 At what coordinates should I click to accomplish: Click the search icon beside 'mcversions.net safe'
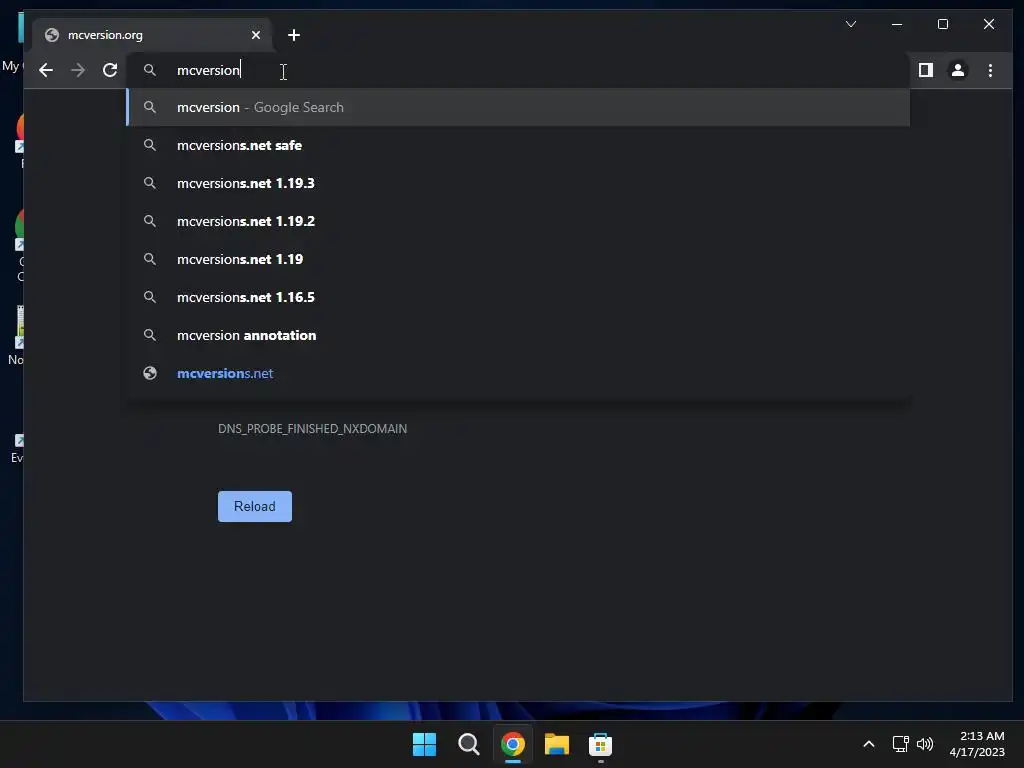[150, 145]
